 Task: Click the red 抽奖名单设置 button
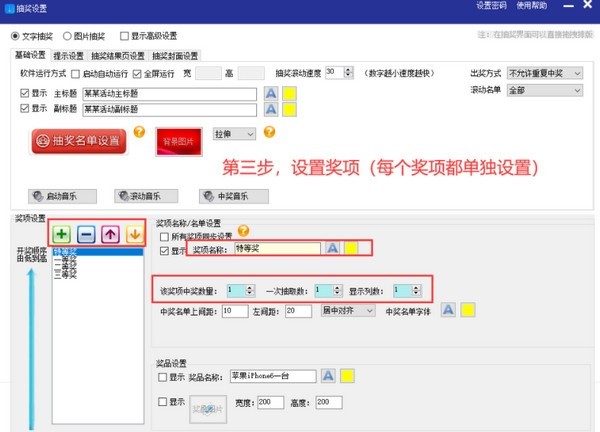coord(79,141)
